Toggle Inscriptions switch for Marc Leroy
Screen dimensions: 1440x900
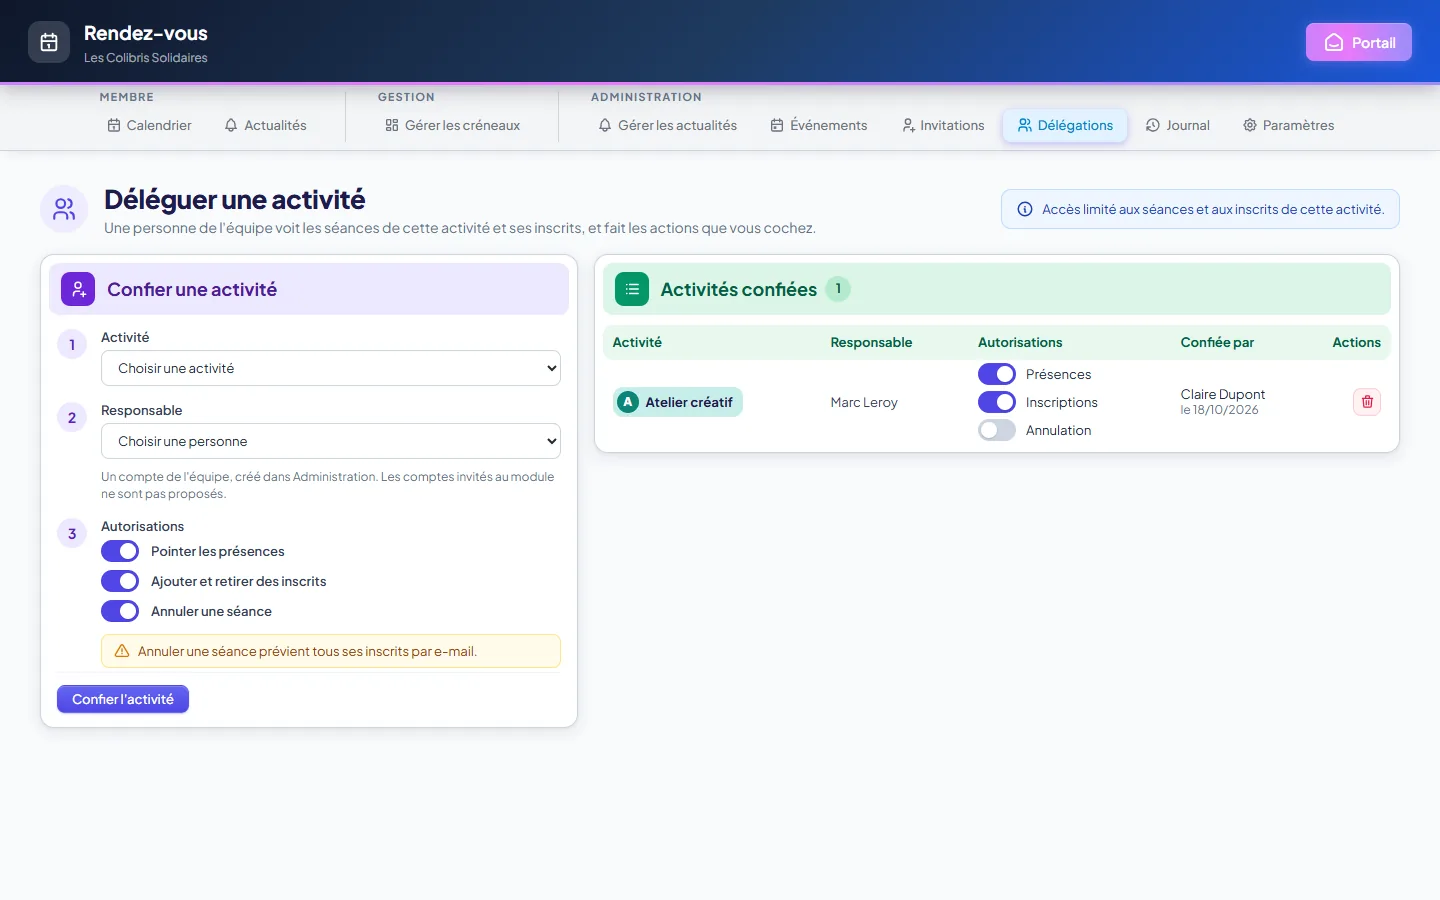997,402
